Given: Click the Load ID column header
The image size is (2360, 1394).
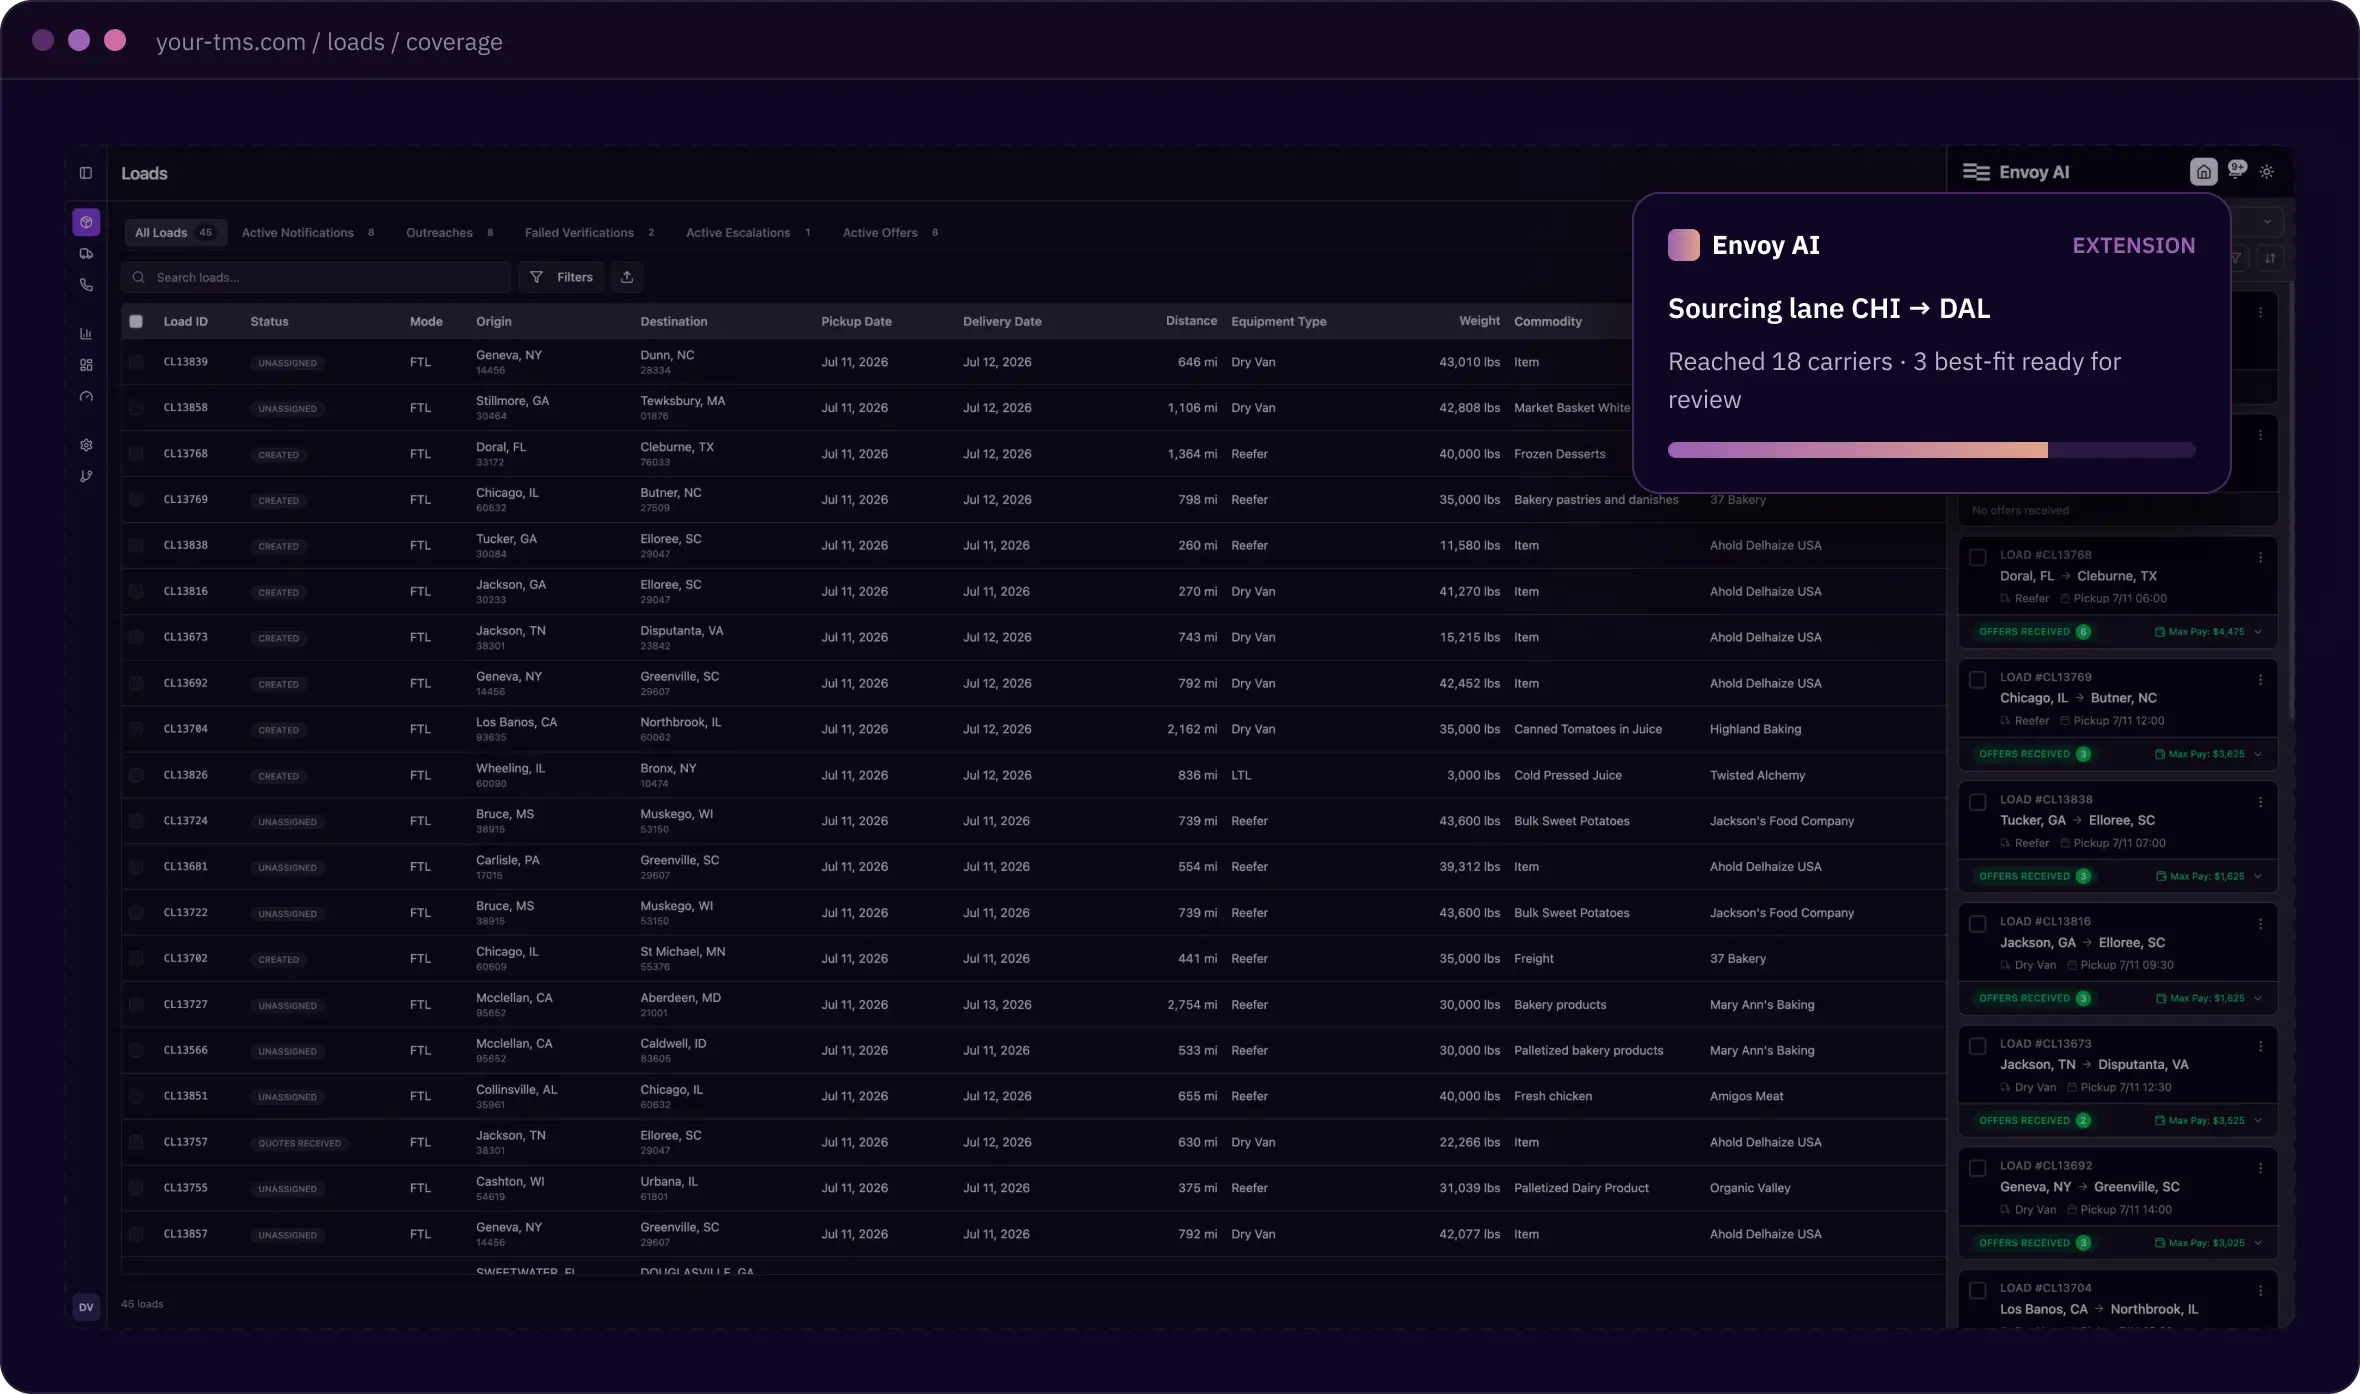Looking at the screenshot, I should coord(186,321).
